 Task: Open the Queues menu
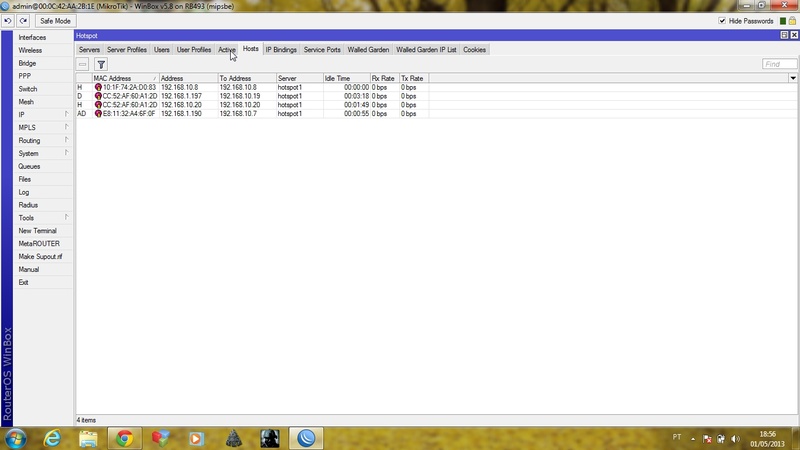click(x=43, y=166)
